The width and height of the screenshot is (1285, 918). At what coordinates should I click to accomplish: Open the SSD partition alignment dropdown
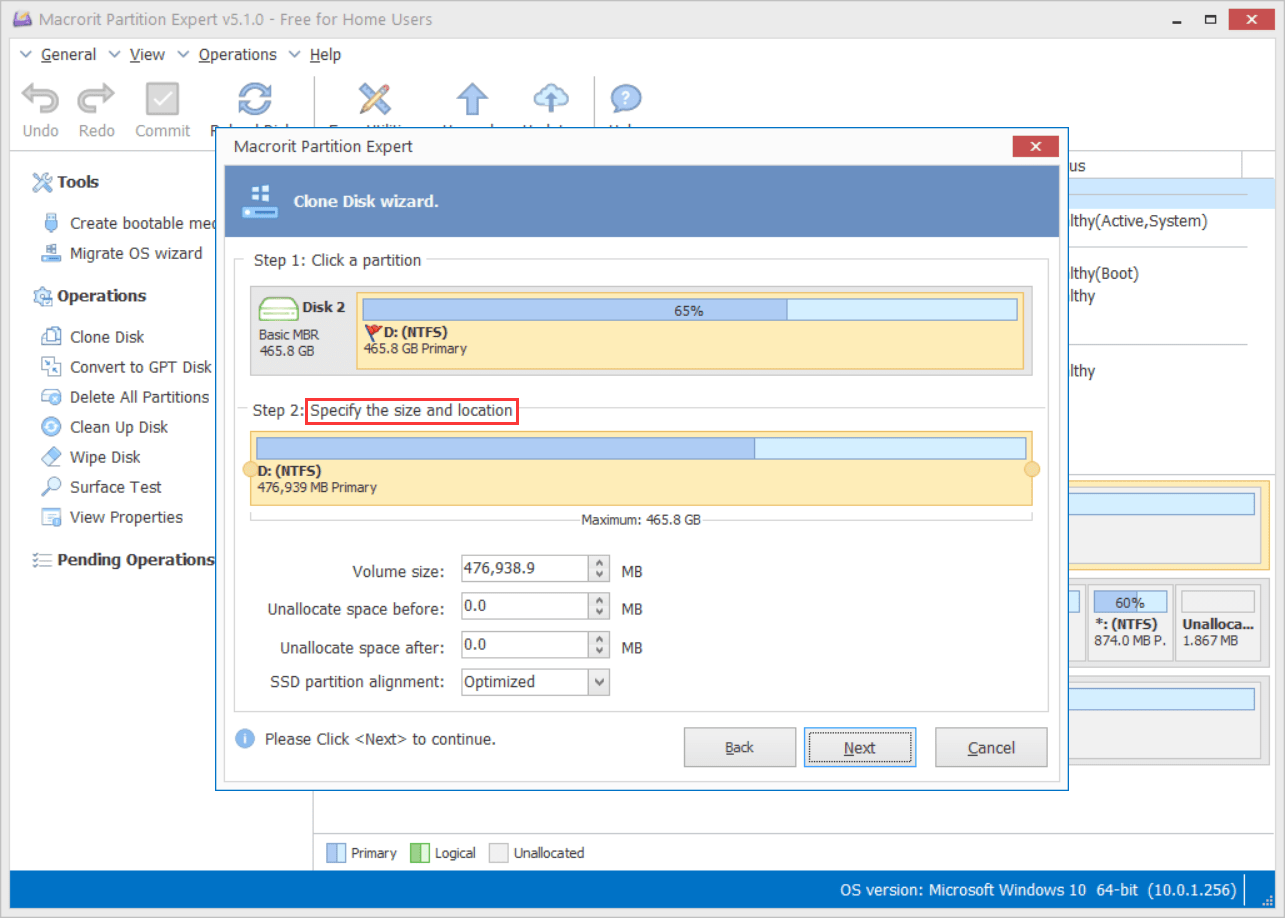tap(599, 682)
